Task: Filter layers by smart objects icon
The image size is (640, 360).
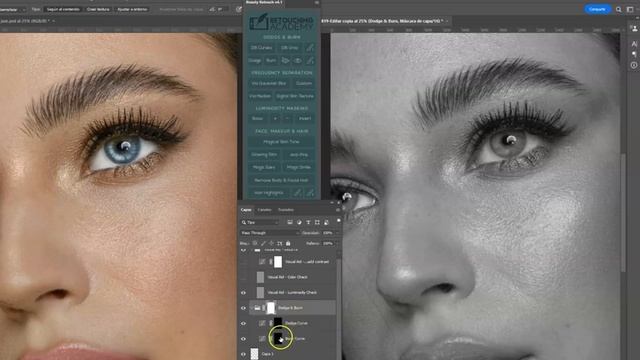Action: [326, 222]
